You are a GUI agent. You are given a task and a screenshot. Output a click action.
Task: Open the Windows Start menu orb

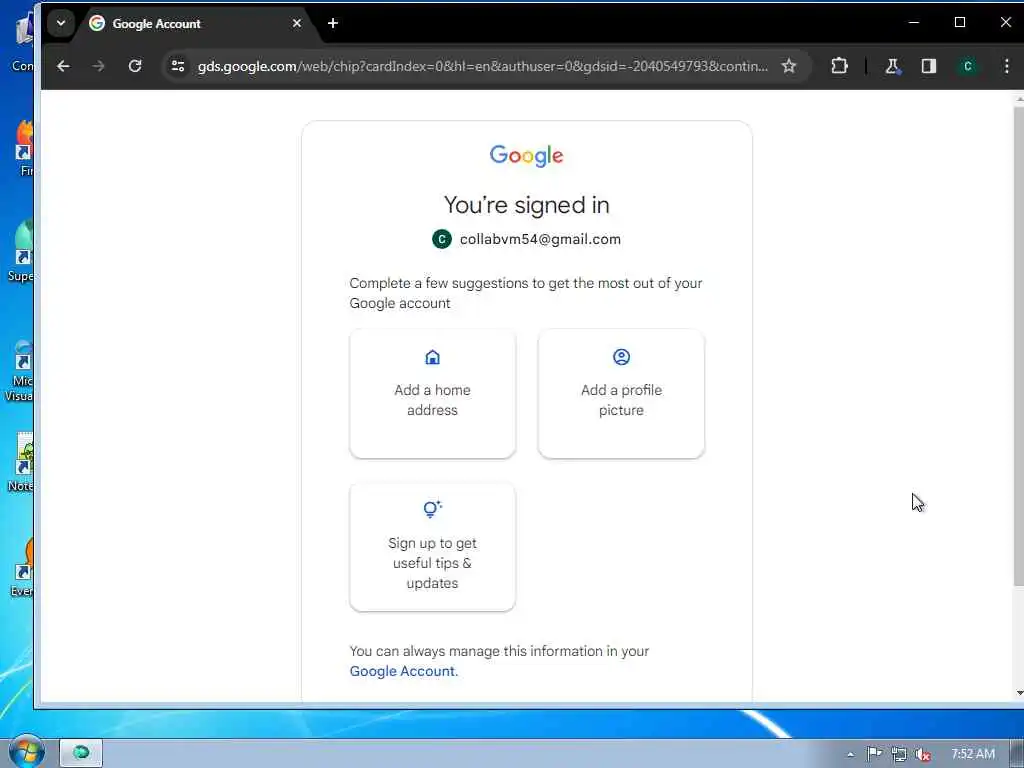point(26,750)
